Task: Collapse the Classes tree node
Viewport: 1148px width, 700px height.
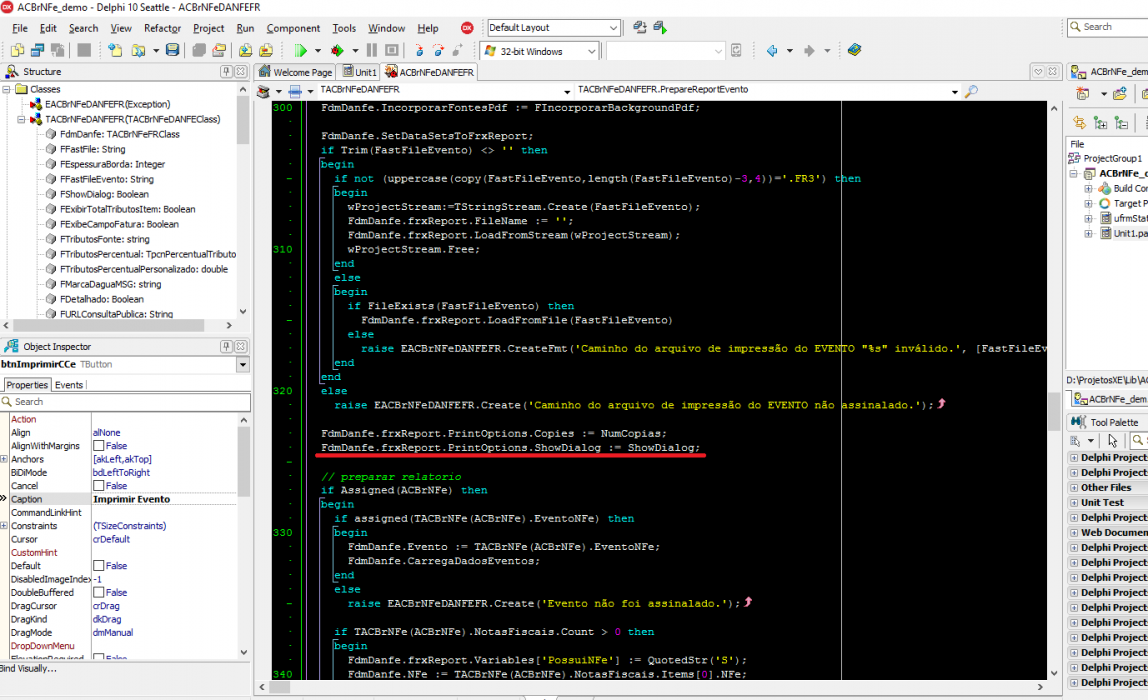Action: click(x=7, y=89)
